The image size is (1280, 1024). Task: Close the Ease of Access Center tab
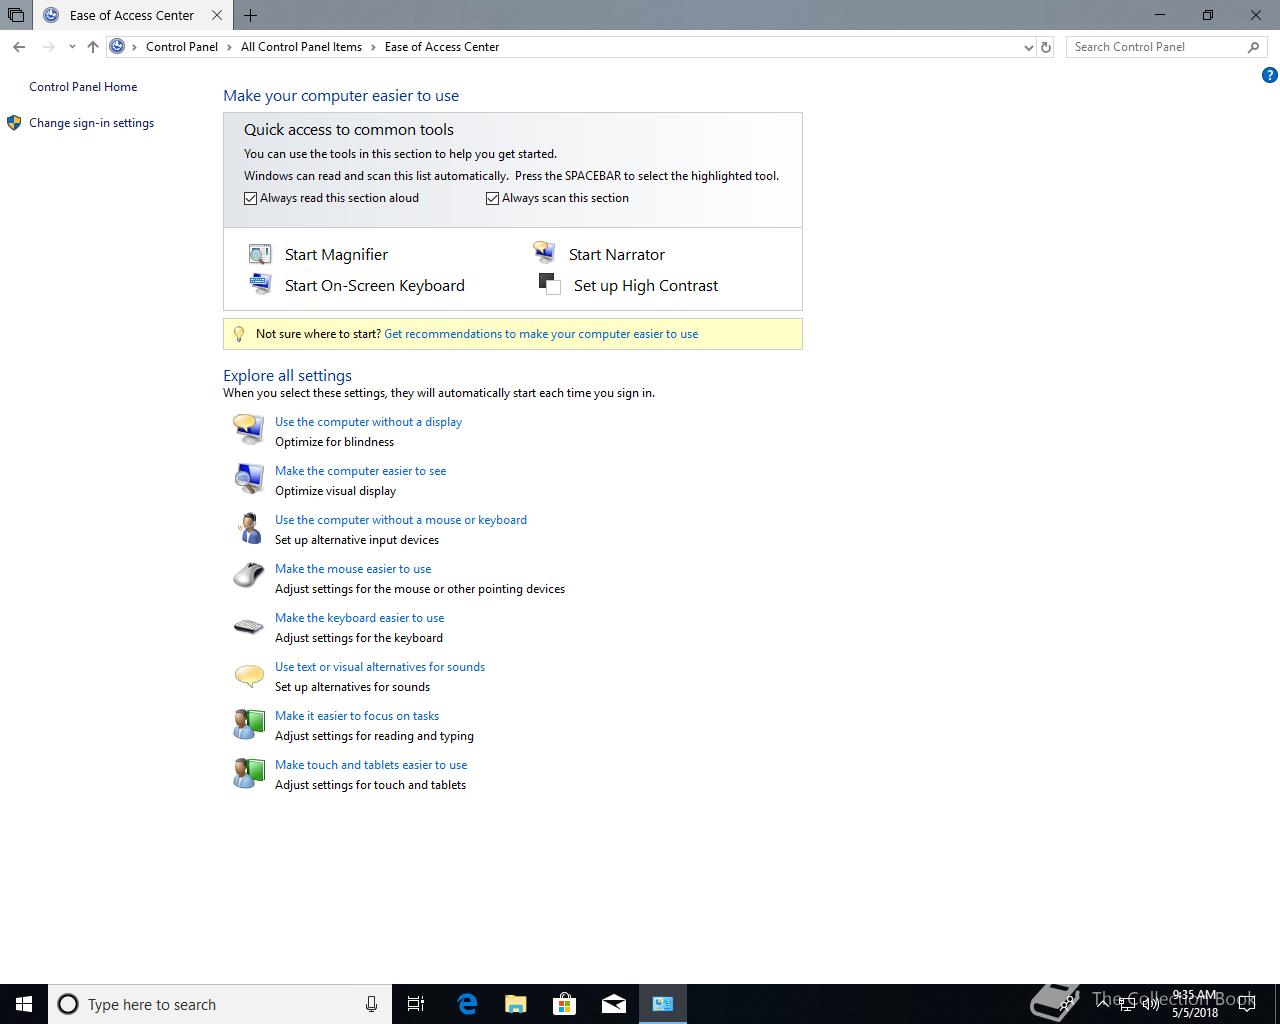click(x=217, y=15)
